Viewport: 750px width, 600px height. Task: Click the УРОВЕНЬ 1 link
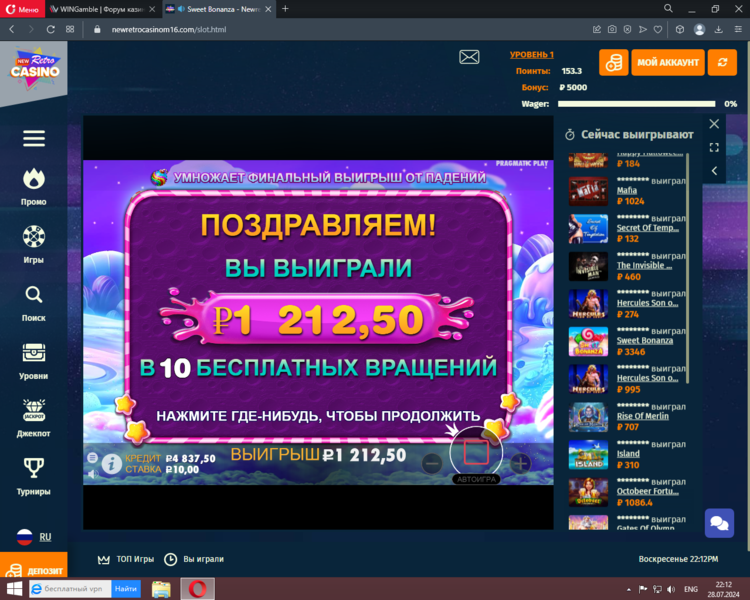531,55
